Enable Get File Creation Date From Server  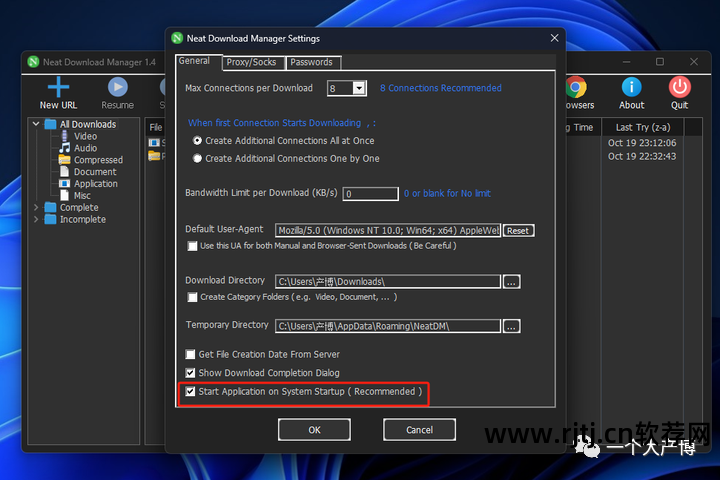pyautogui.click(x=190, y=354)
